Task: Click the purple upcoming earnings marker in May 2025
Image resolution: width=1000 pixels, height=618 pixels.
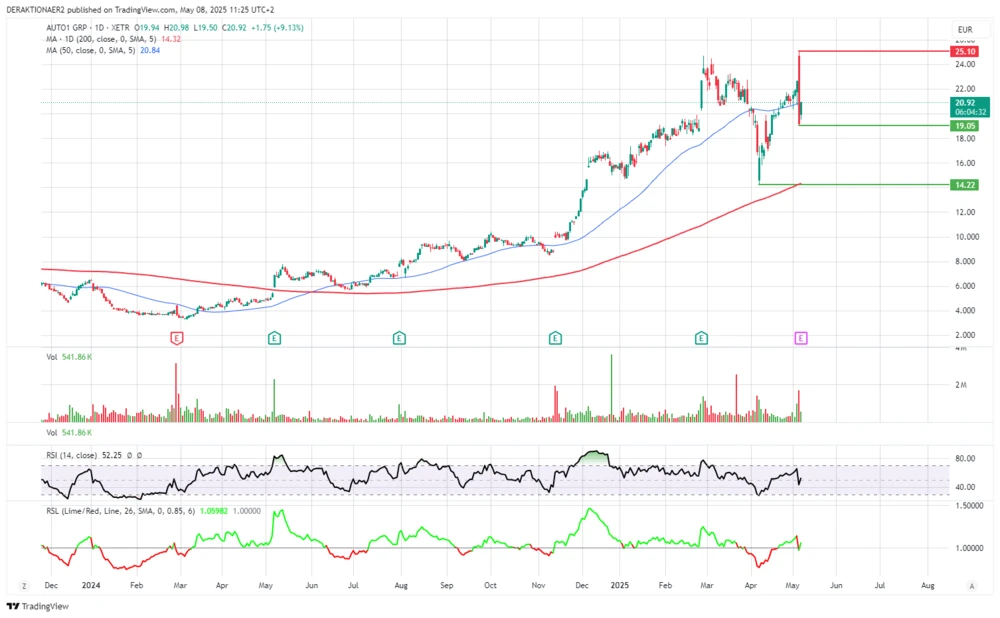Action: click(800, 339)
